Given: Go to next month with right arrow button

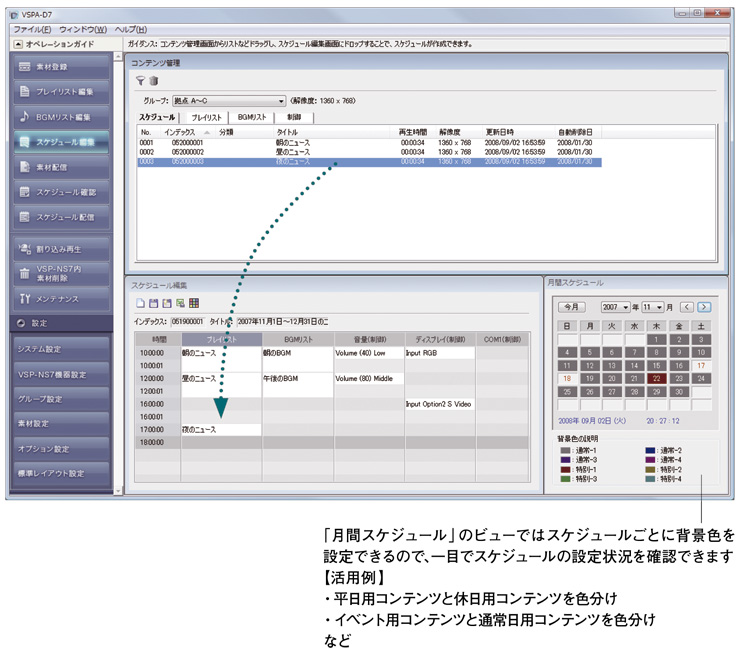Looking at the screenshot, I should click(704, 307).
